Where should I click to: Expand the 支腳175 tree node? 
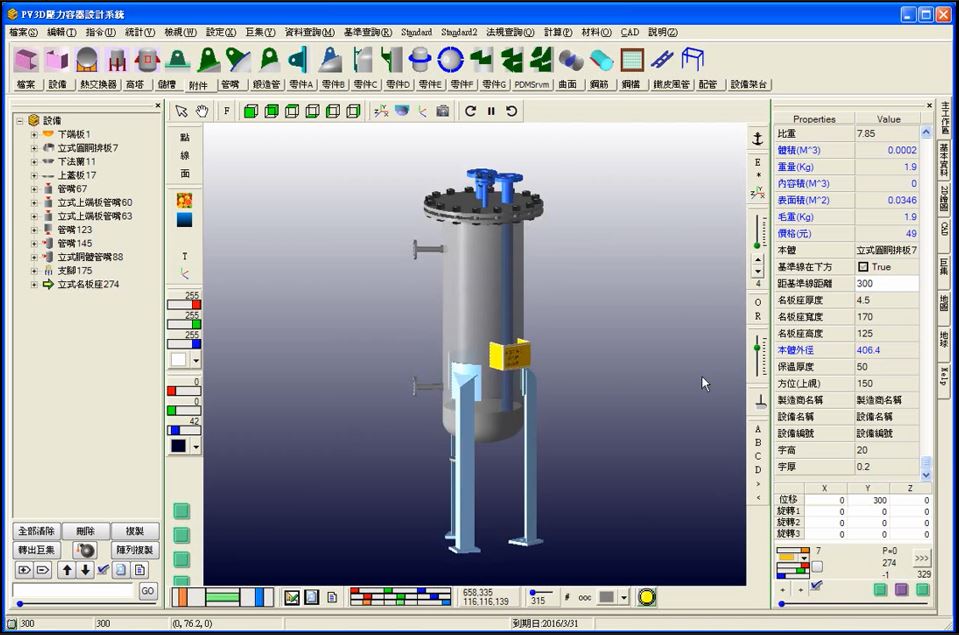tap(34, 270)
